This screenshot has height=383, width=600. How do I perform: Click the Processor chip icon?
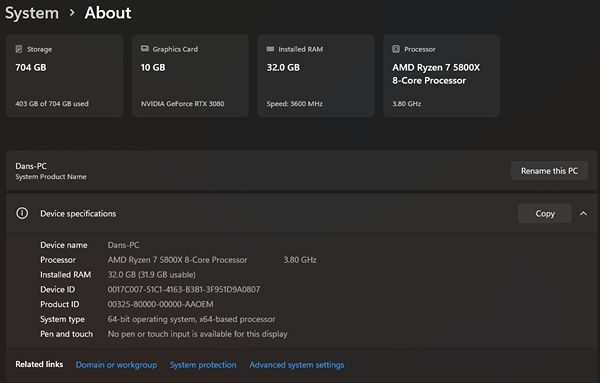pos(396,49)
